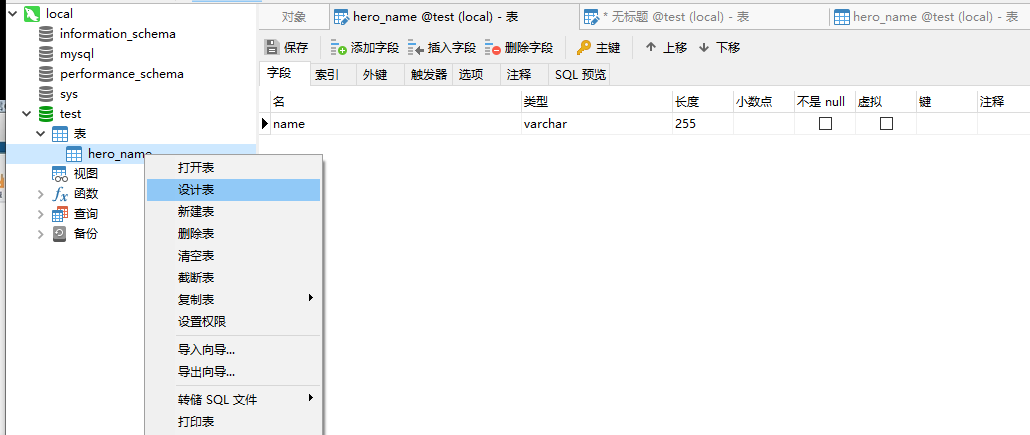Toggle 不是 null checkbox for name field
Image resolution: width=1030 pixels, height=435 pixels.
825,124
